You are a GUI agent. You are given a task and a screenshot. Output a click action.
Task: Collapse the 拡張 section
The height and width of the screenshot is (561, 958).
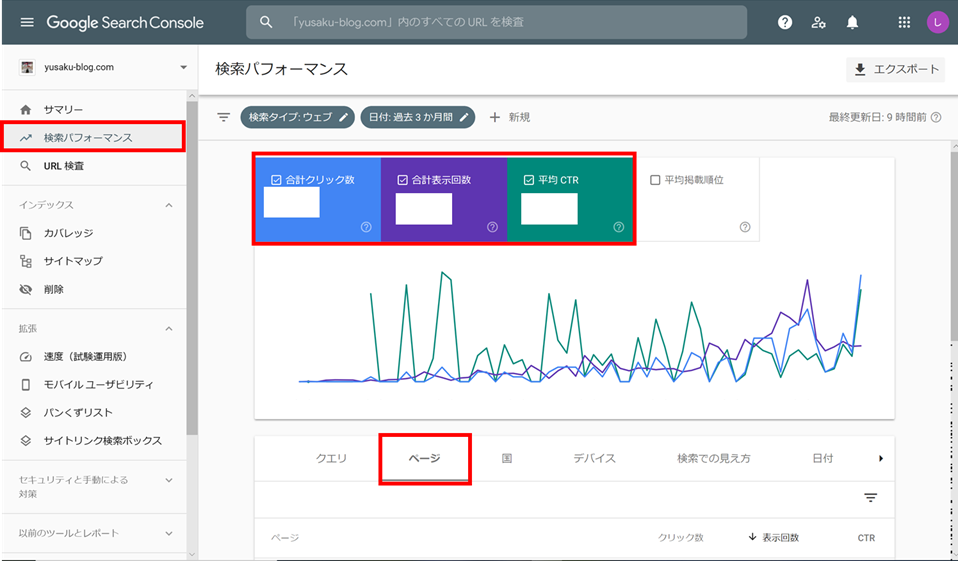tap(169, 329)
